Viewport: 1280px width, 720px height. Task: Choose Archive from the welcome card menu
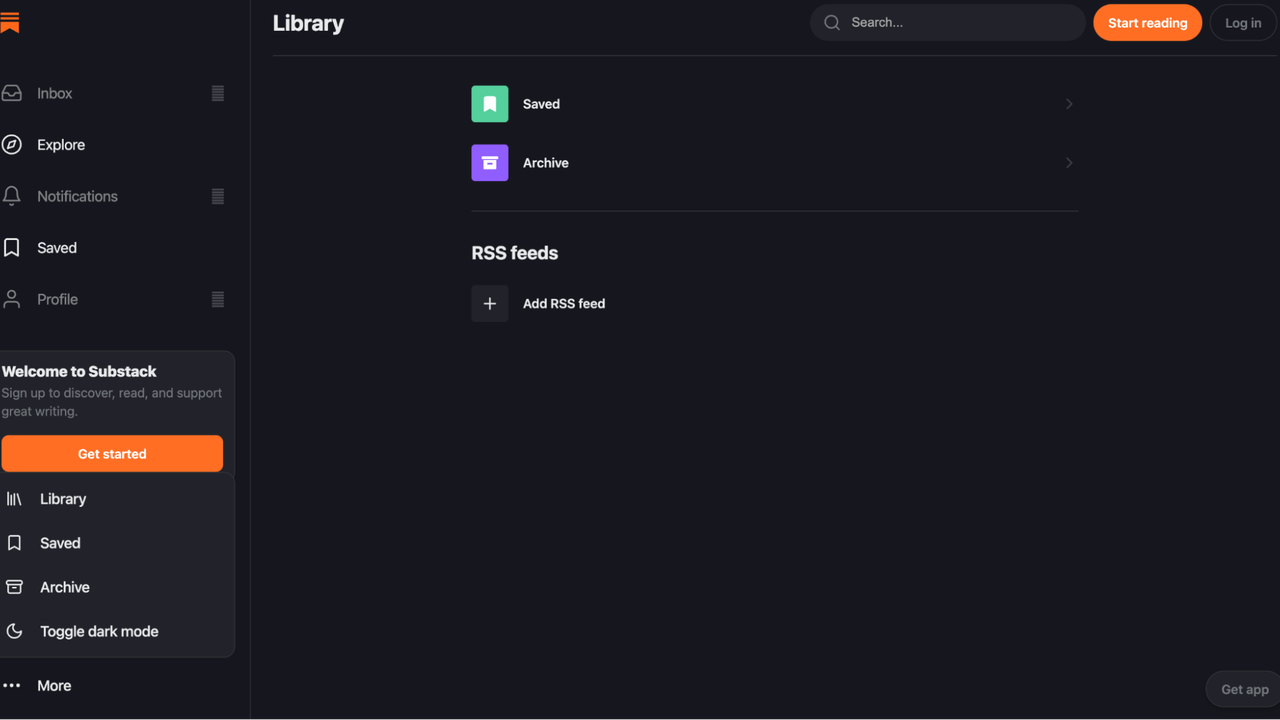tap(64, 587)
